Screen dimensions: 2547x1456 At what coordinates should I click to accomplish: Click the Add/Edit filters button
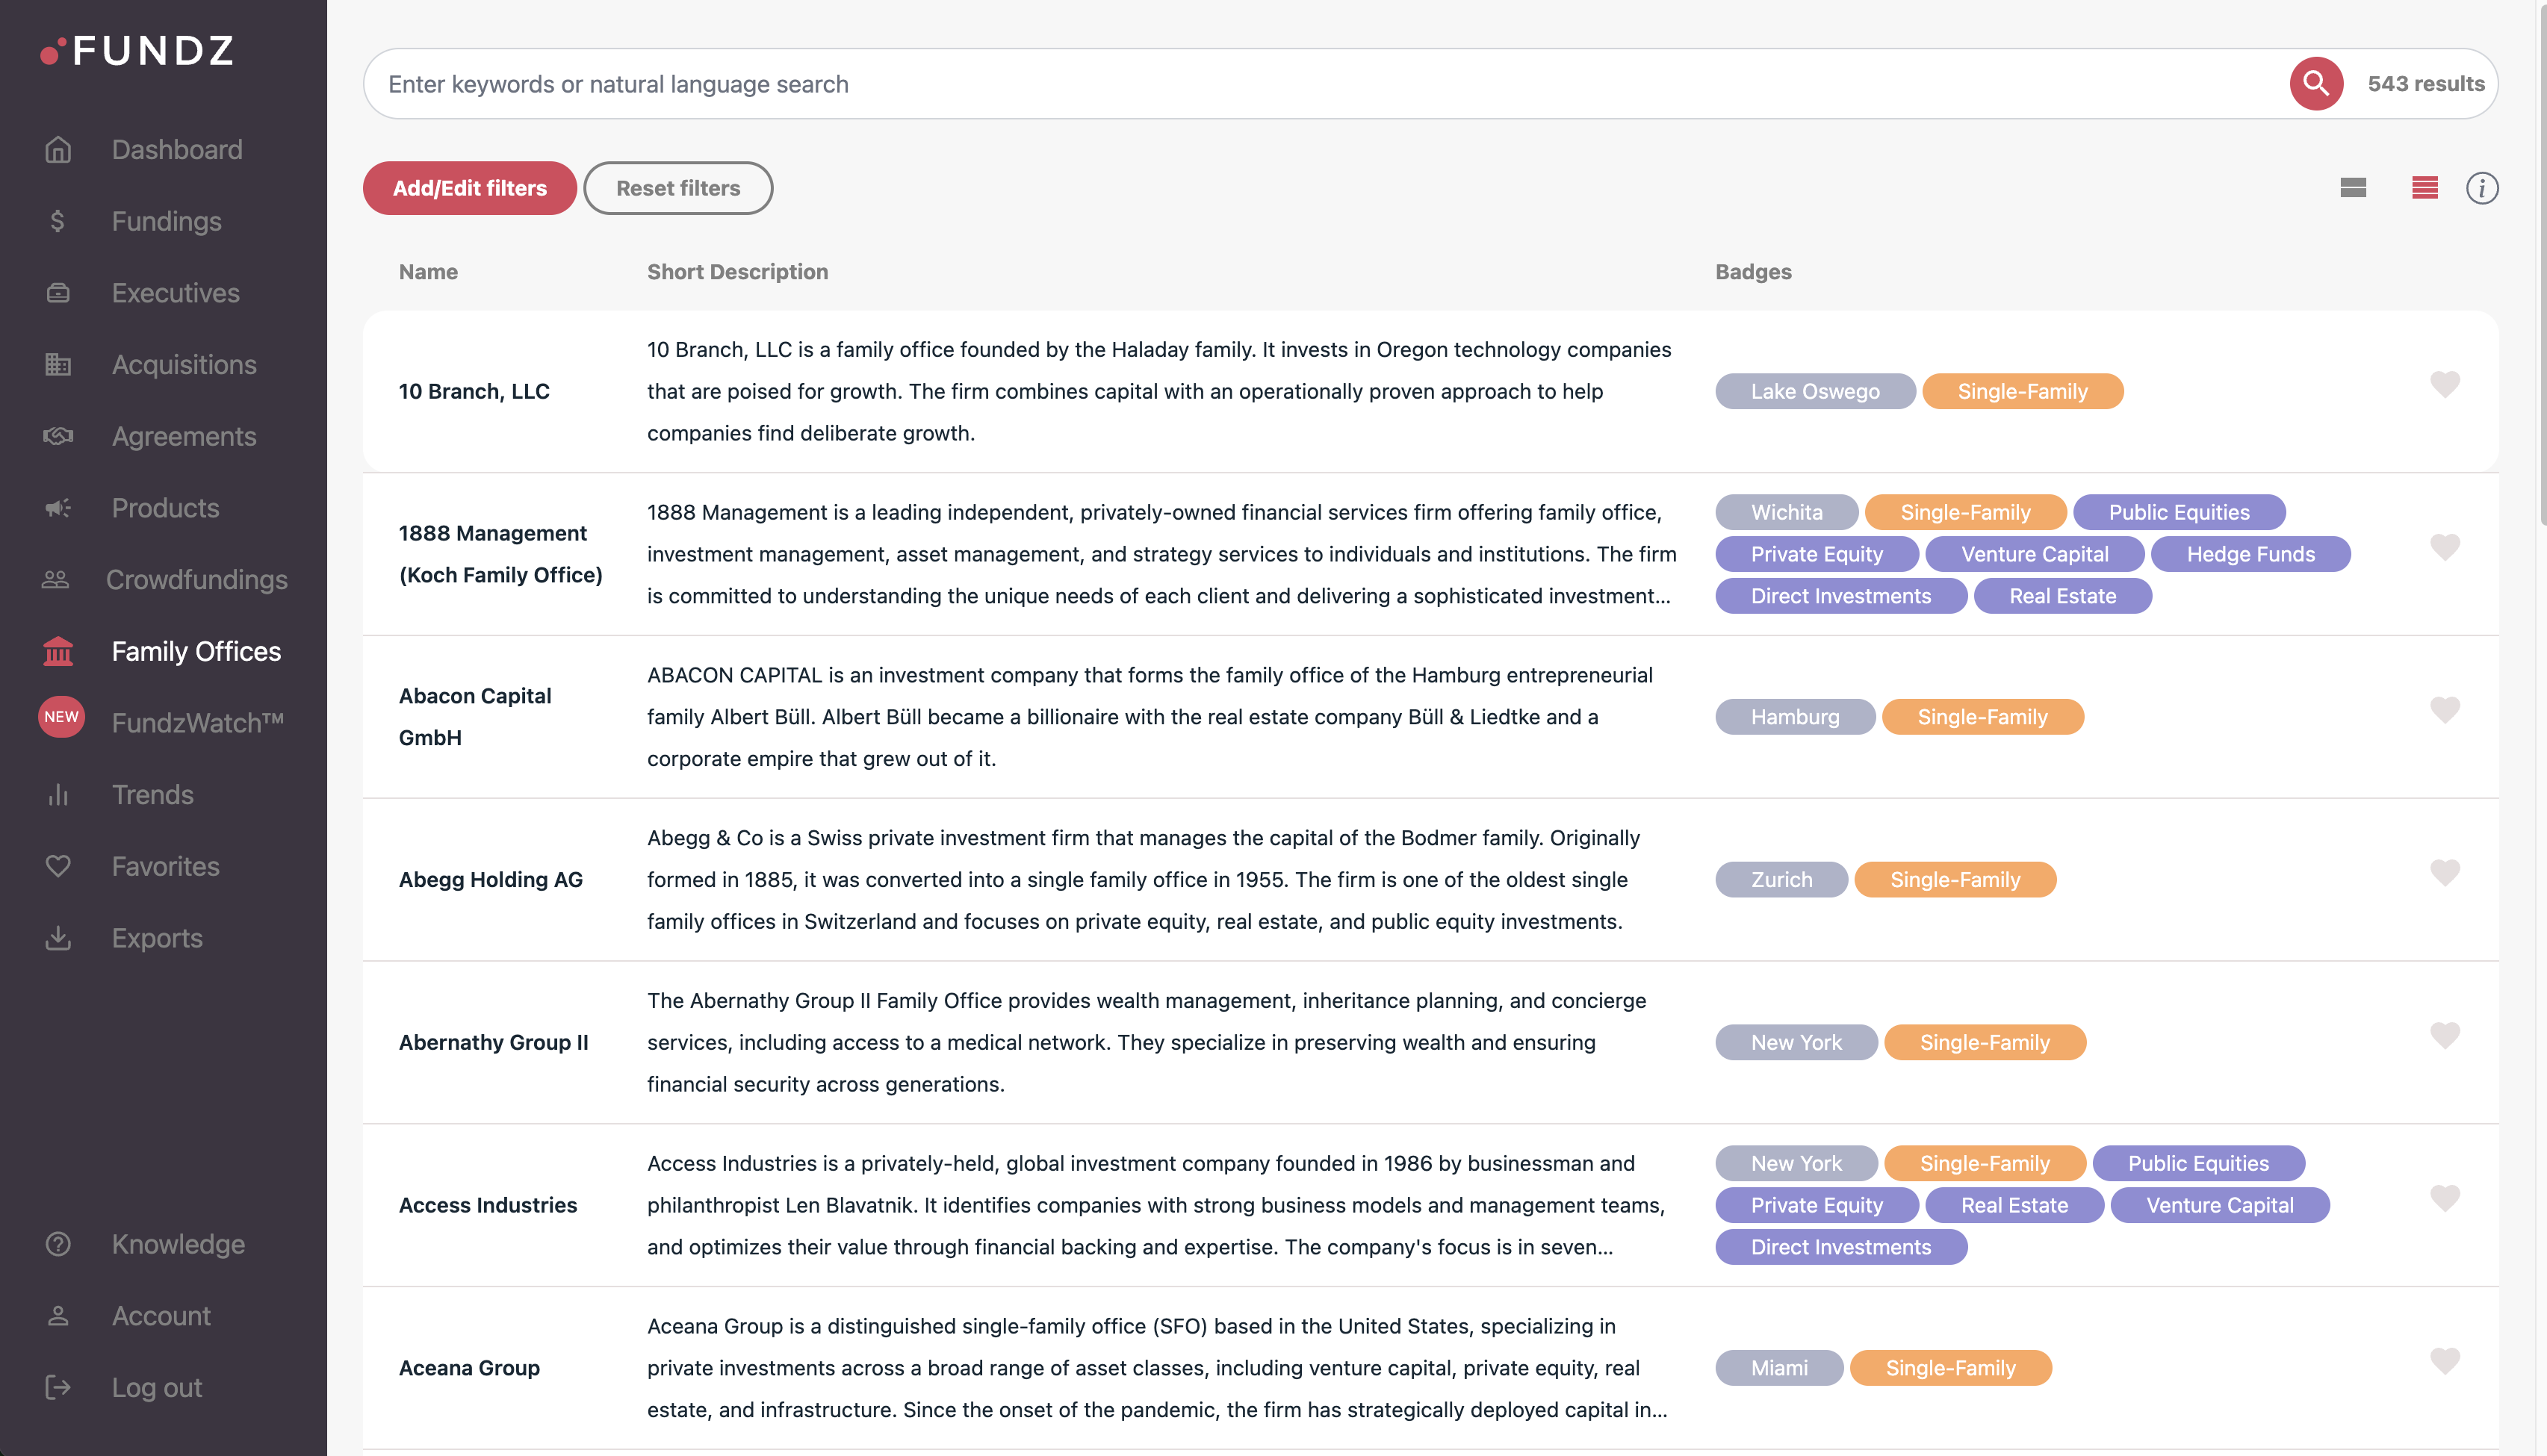pyautogui.click(x=469, y=188)
